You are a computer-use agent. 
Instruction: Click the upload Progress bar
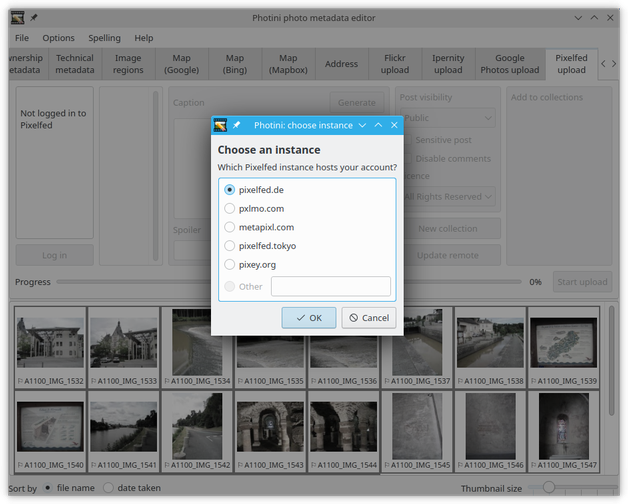[x=289, y=282]
